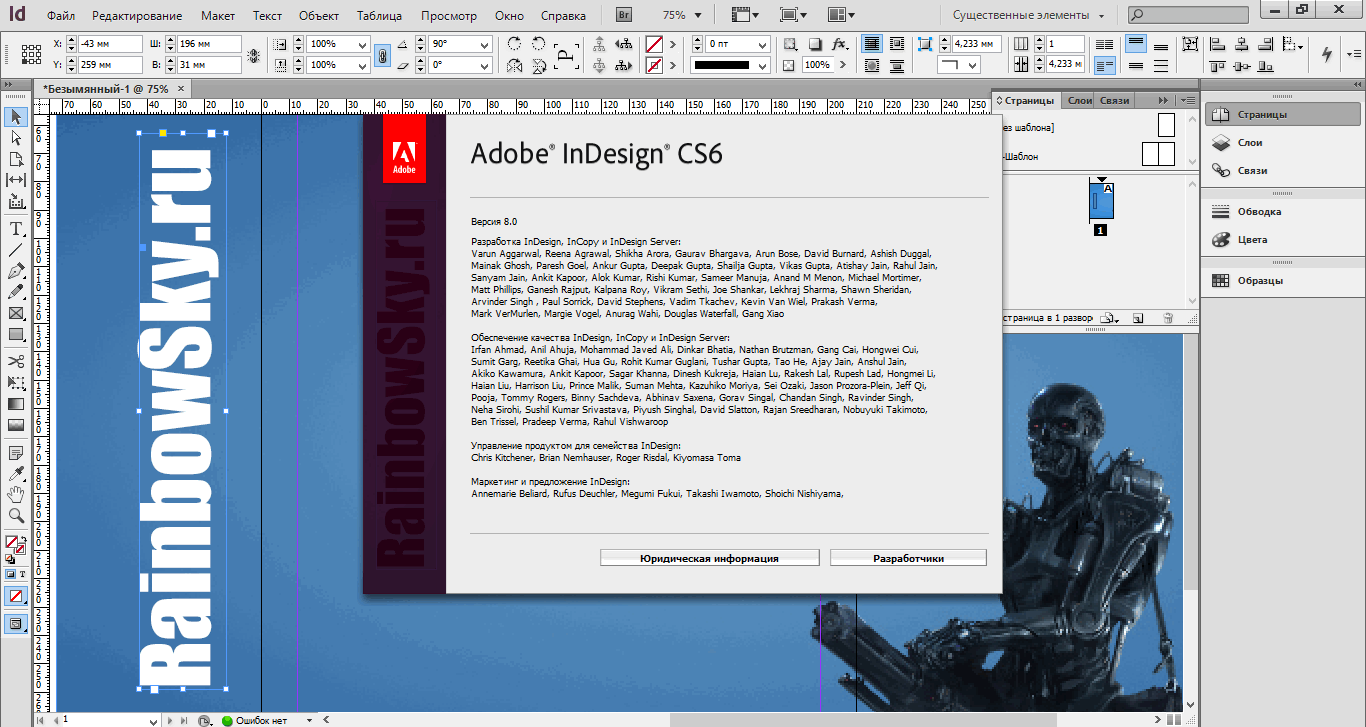1366x727 pixels.
Task: Select the Selection tool (black arrow)
Action: click(x=16, y=117)
